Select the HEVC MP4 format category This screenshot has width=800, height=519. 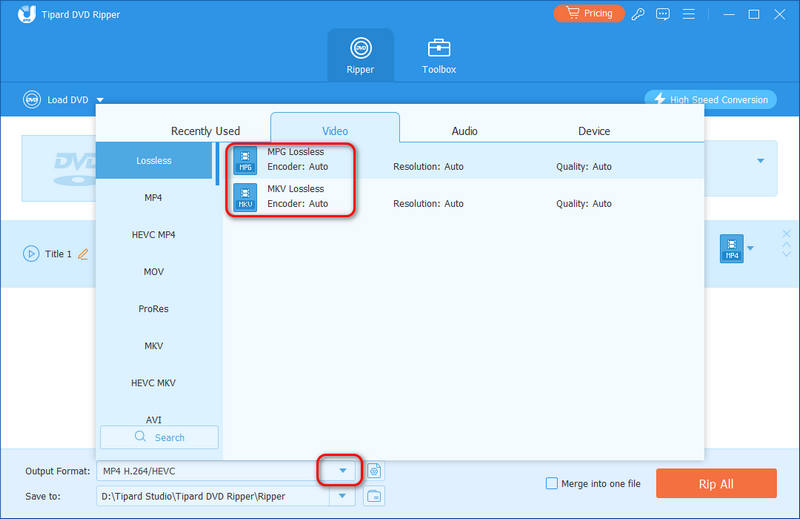[153, 235]
